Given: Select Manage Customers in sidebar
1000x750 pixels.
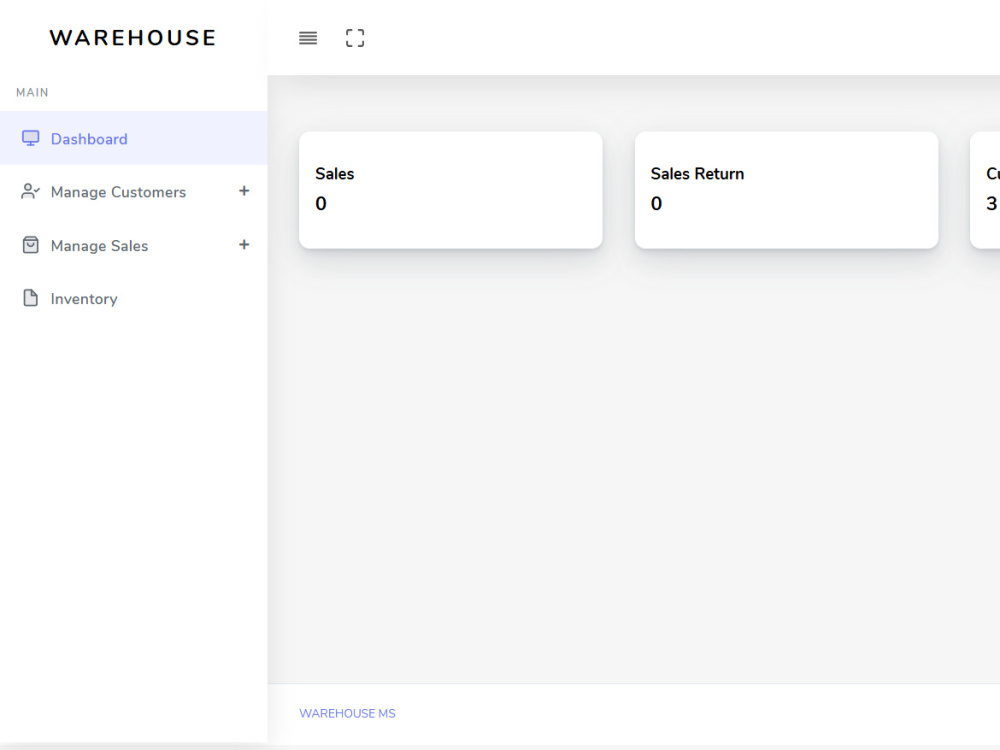Looking at the screenshot, I should click(133, 192).
